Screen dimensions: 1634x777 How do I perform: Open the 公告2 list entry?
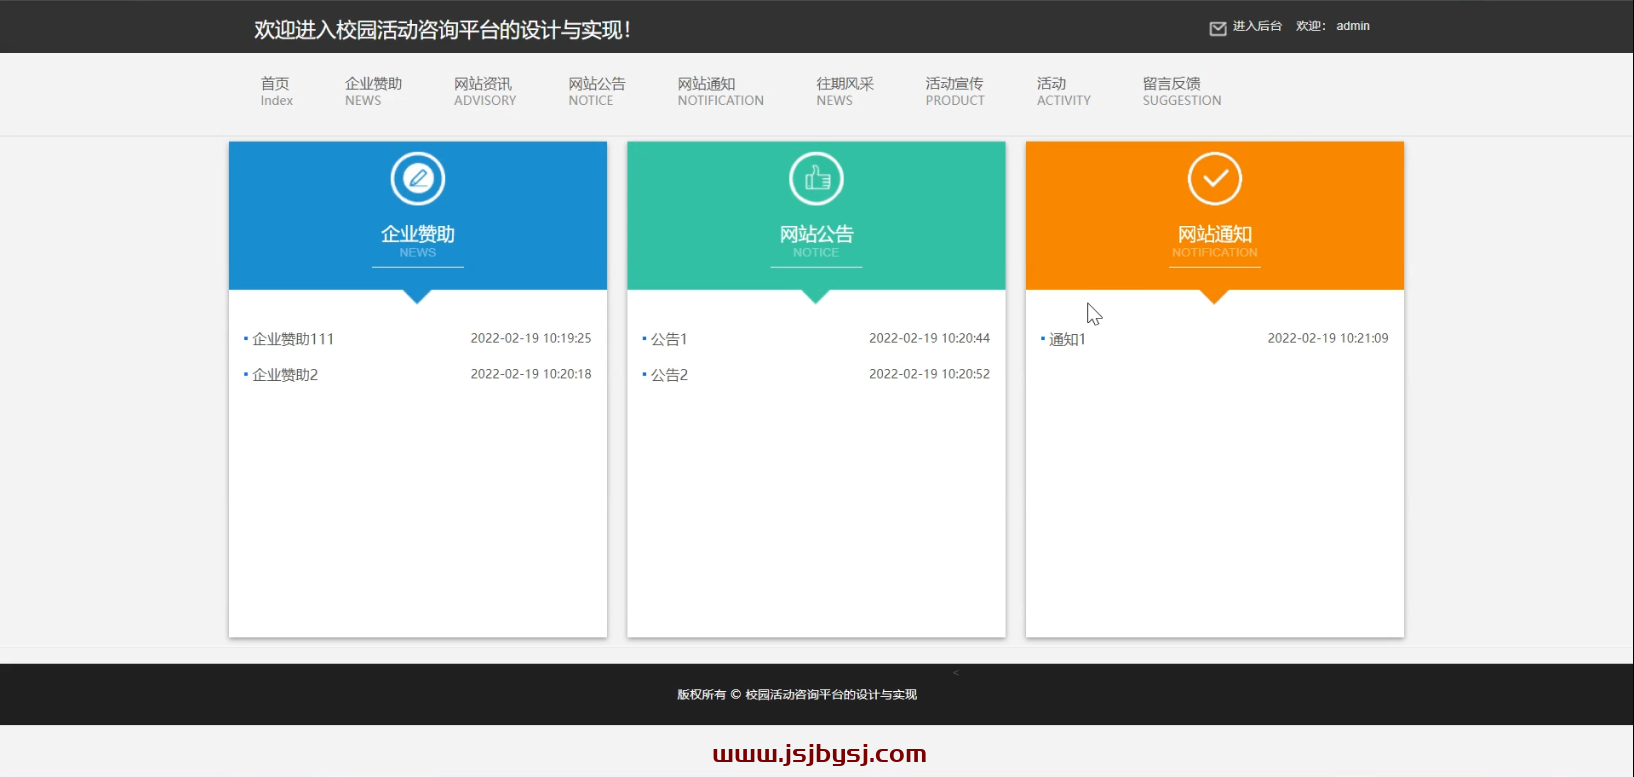point(669,375)
